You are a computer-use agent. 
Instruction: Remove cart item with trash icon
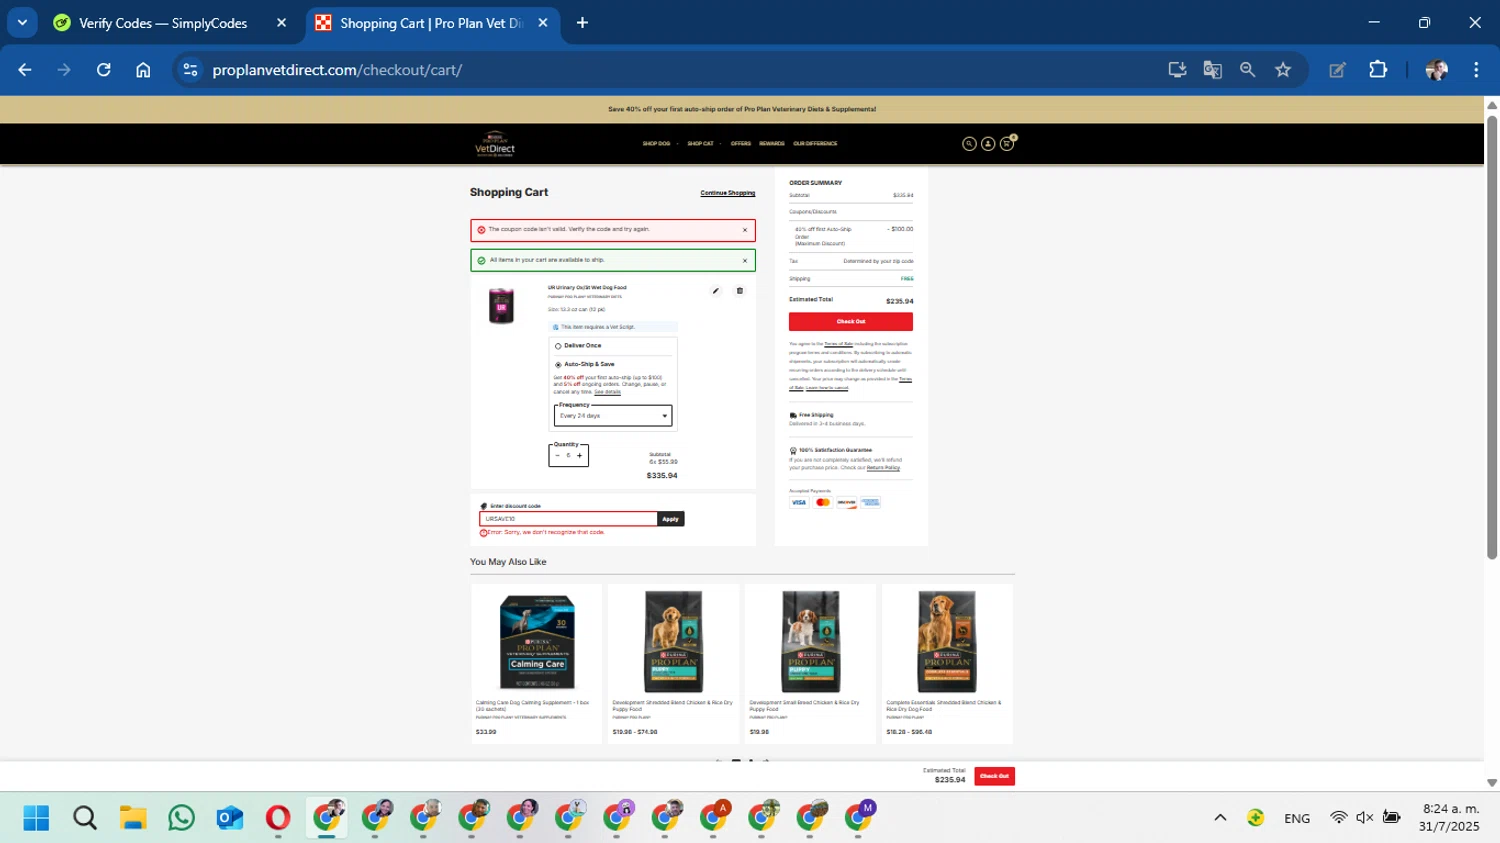[740, 291]
